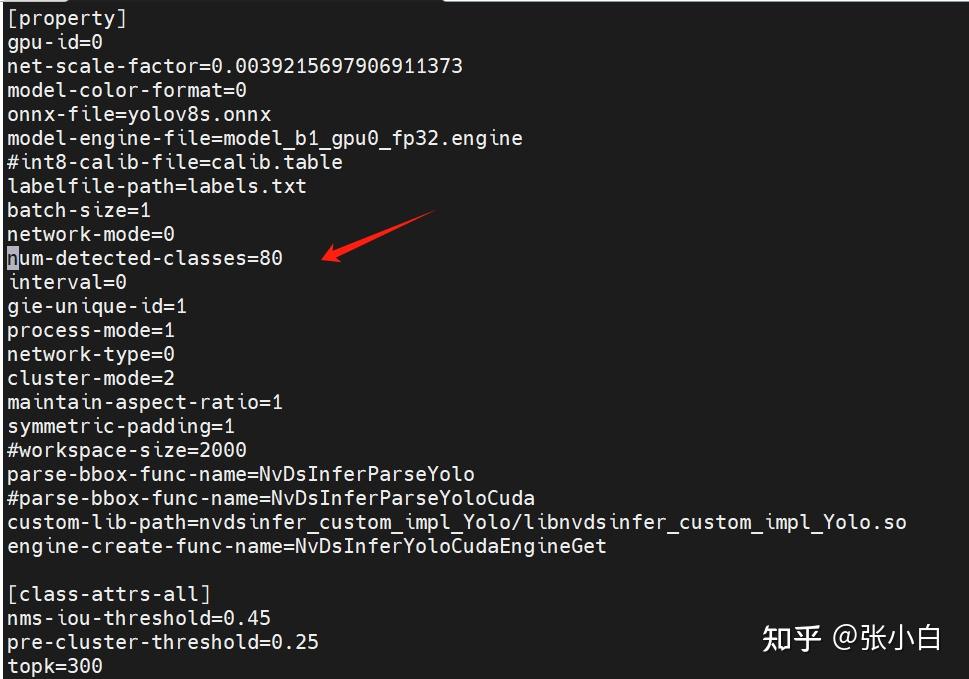Click the model-engine-file engine name
Screen dimensions: 969x679
(373, 138)
